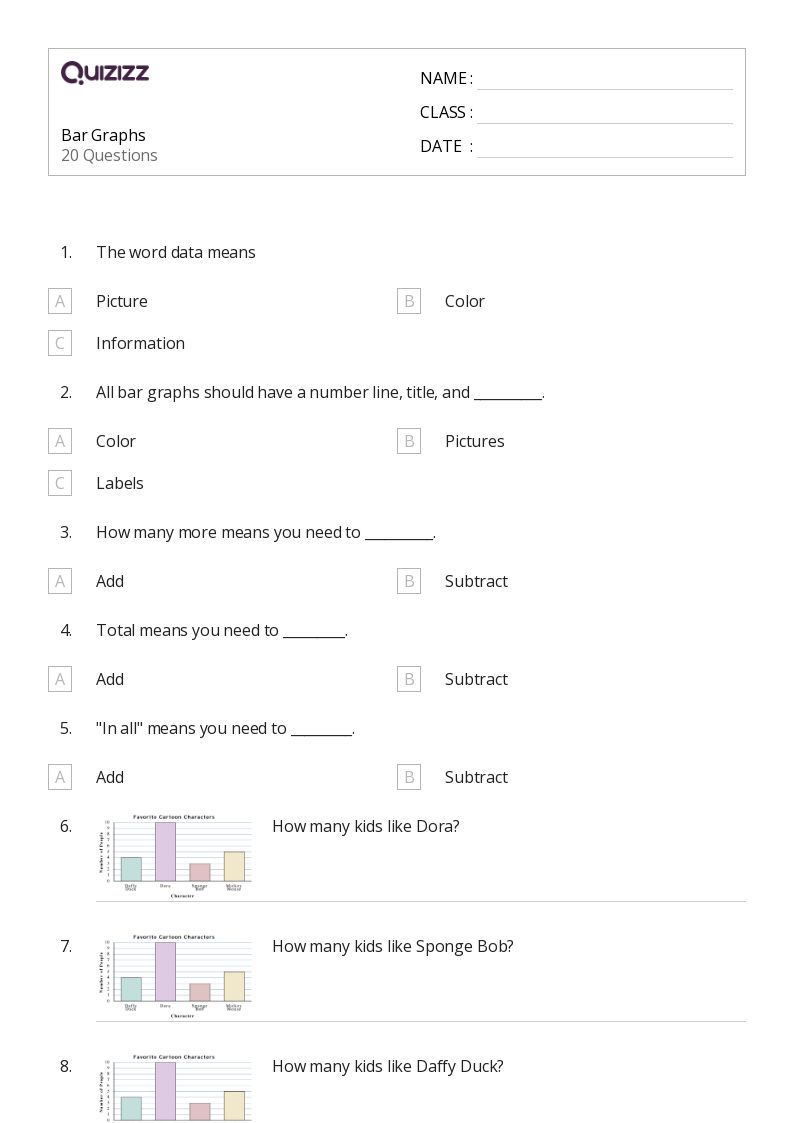
Task: Click the NAME input line
Action: coord(604,79)
